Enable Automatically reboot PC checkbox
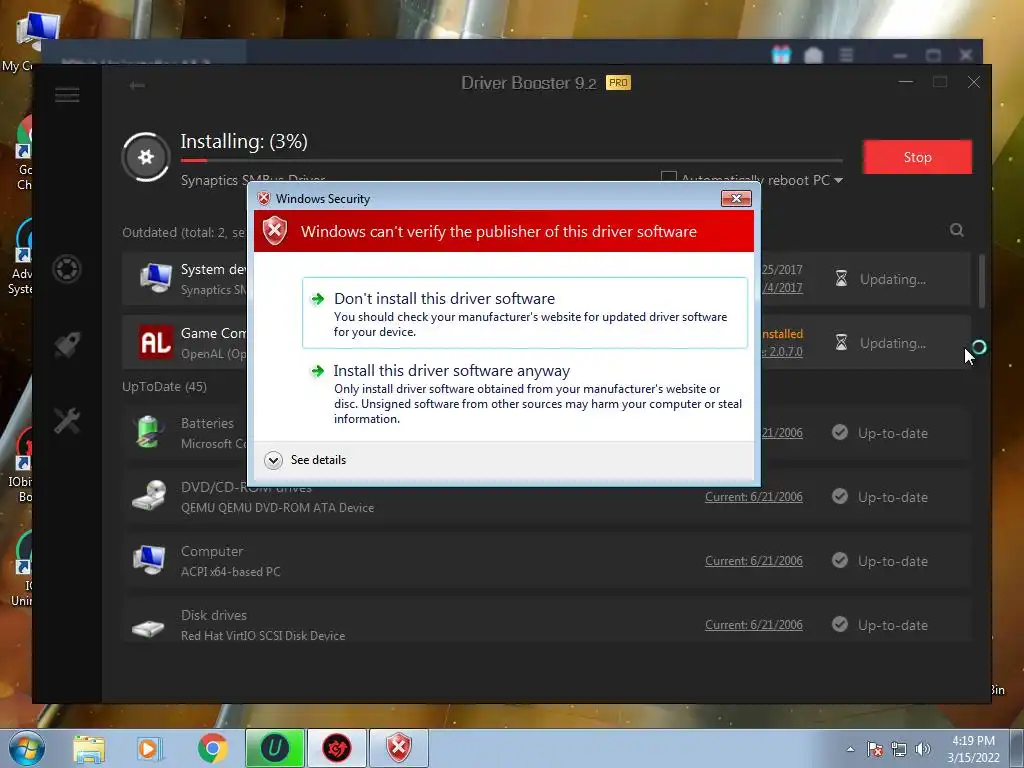 669,179
